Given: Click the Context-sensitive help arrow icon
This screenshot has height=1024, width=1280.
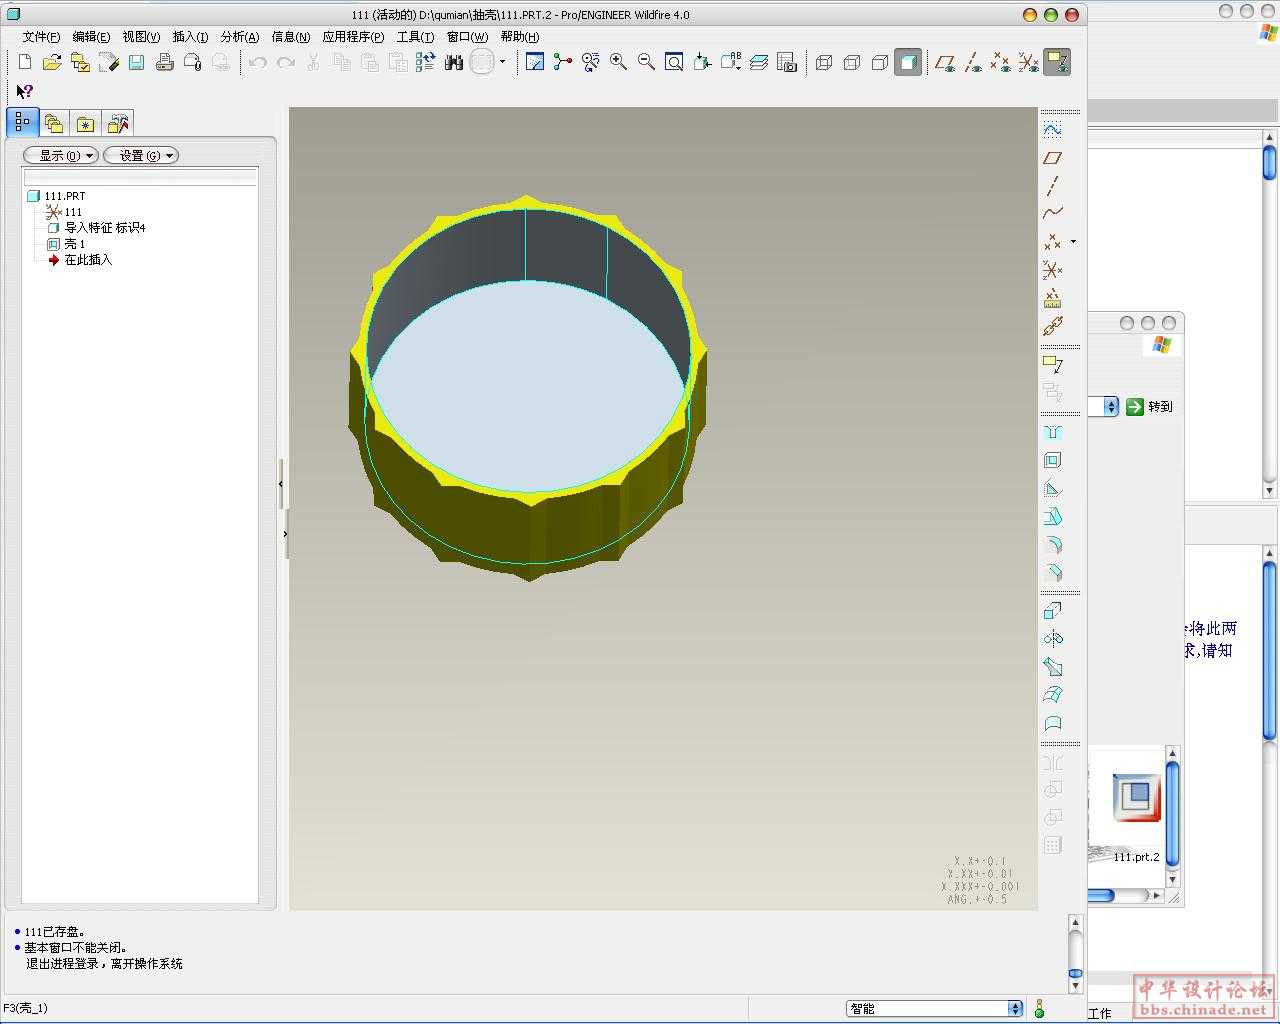Looking at the screenshot, I should coord(25,91).
